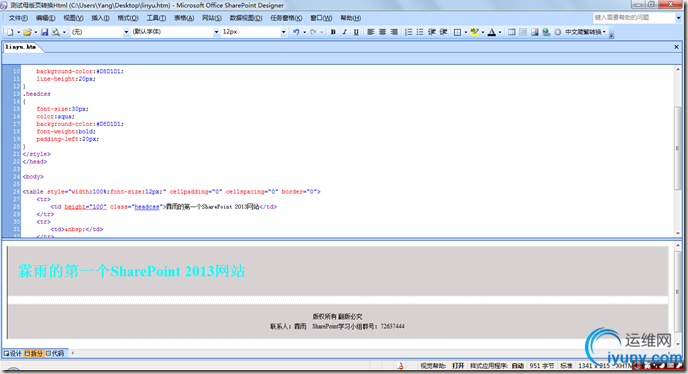Apply numbered list formatting
This screenshot has width=688, height=374.
coord(408,32)
